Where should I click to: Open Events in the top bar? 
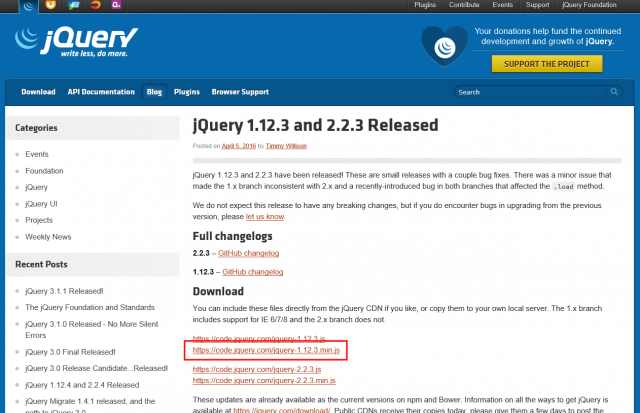(x=502, y=5)
